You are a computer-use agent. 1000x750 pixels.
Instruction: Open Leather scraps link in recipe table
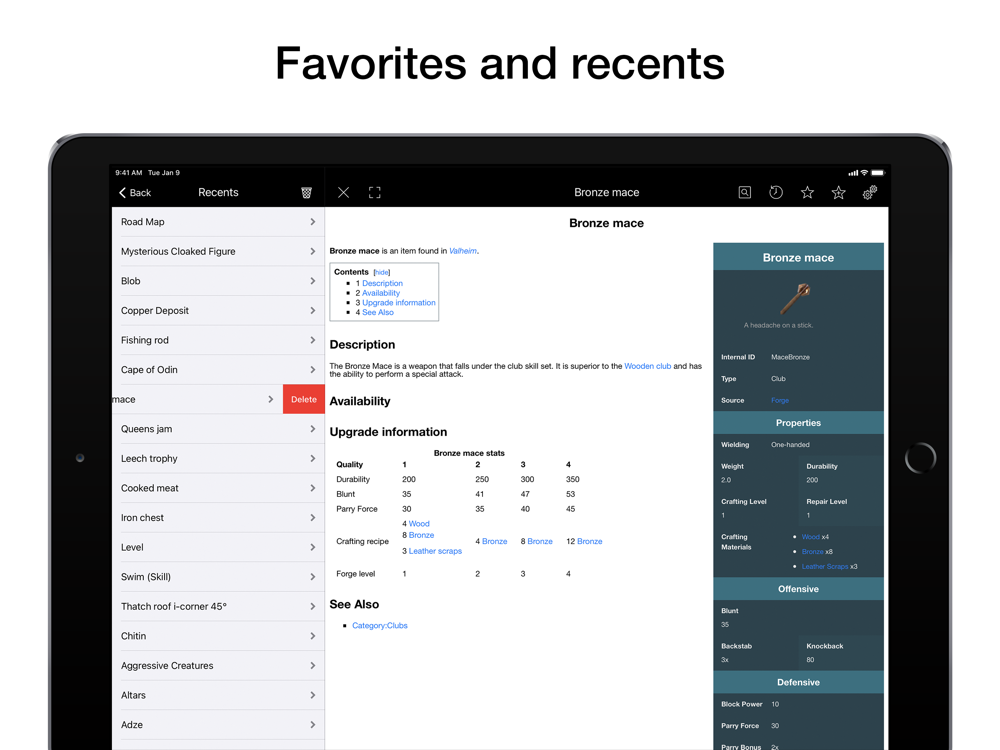click(x=435, y=551)
